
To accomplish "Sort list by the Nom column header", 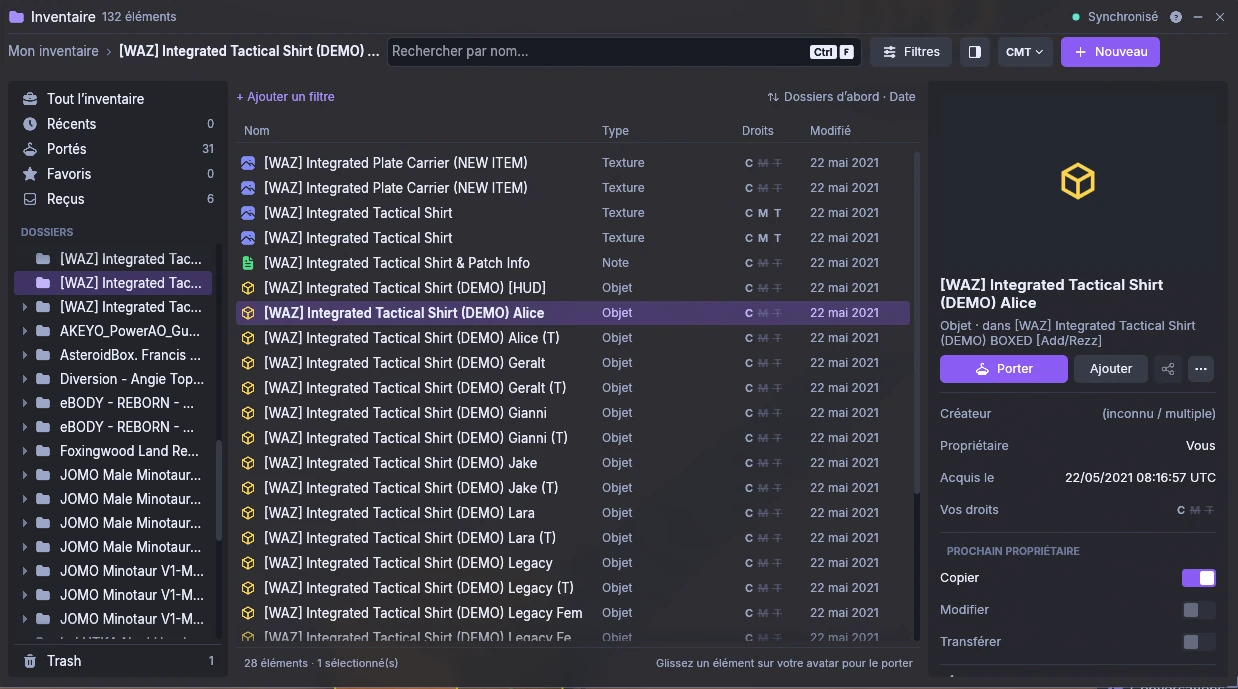I will [256, 131].
